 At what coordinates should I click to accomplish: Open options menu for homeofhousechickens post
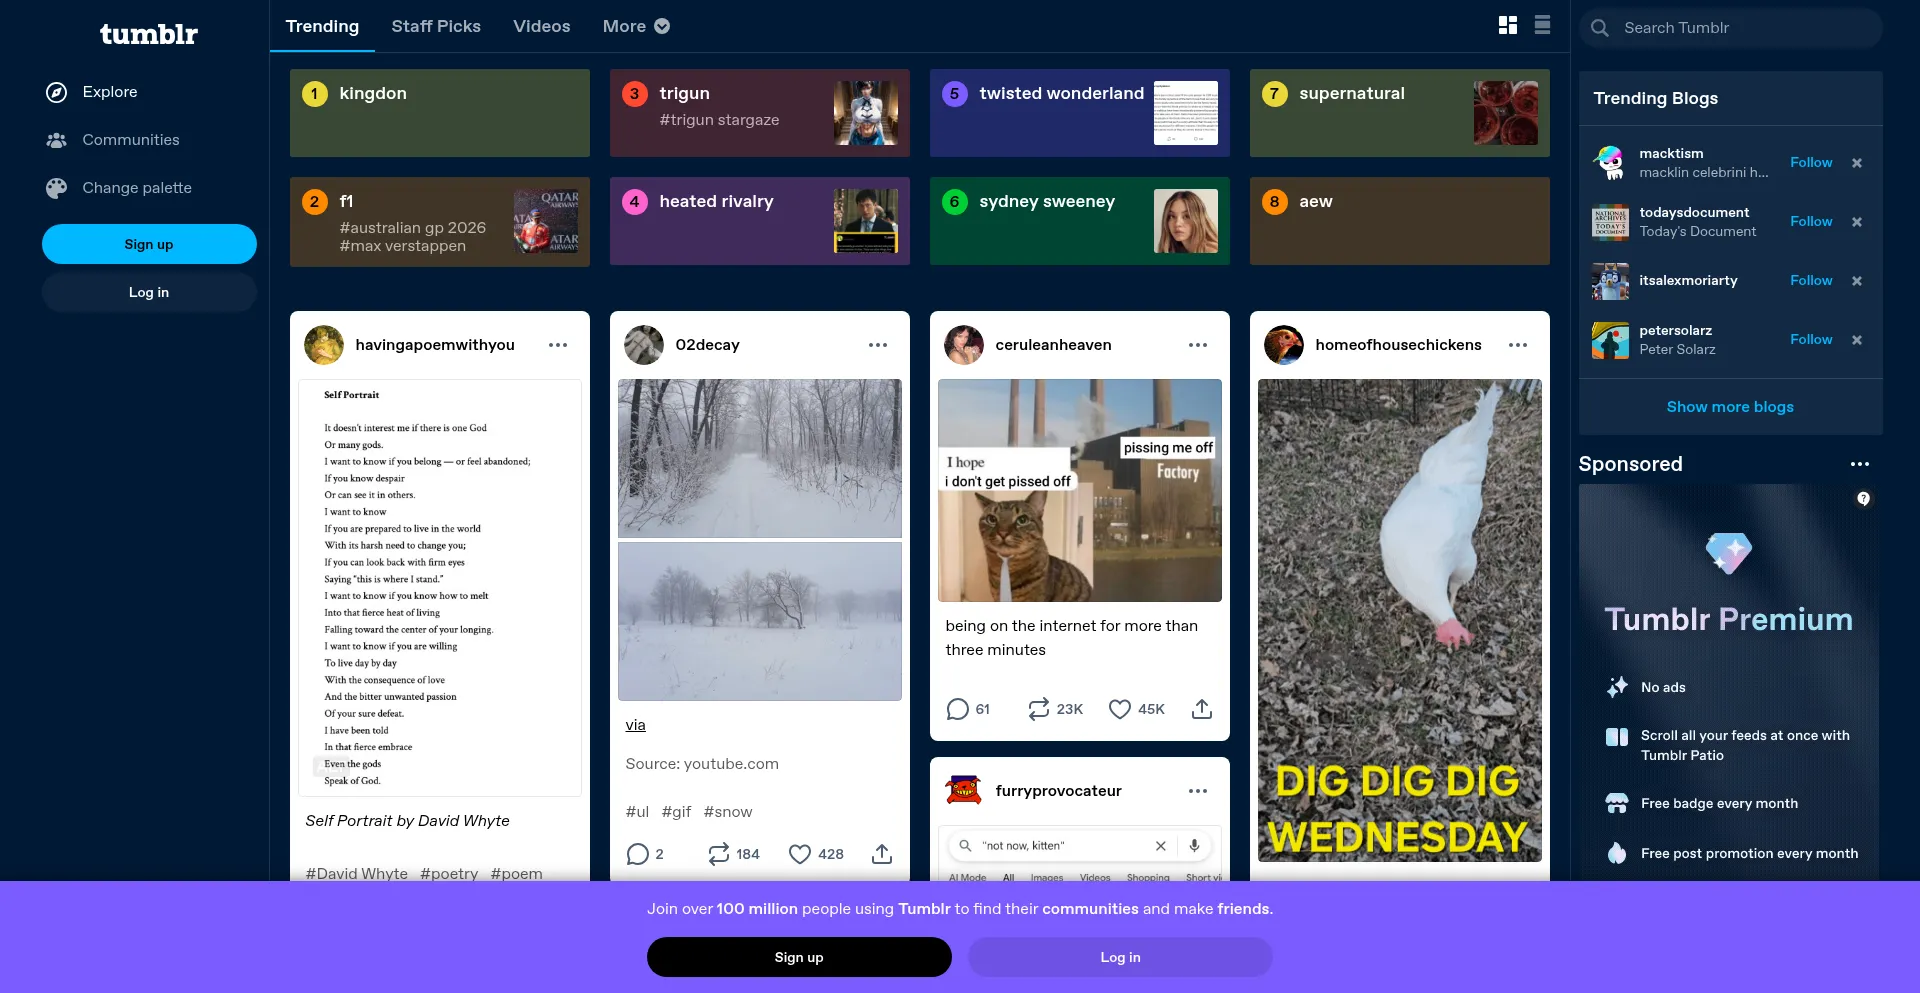(1518, 345)
